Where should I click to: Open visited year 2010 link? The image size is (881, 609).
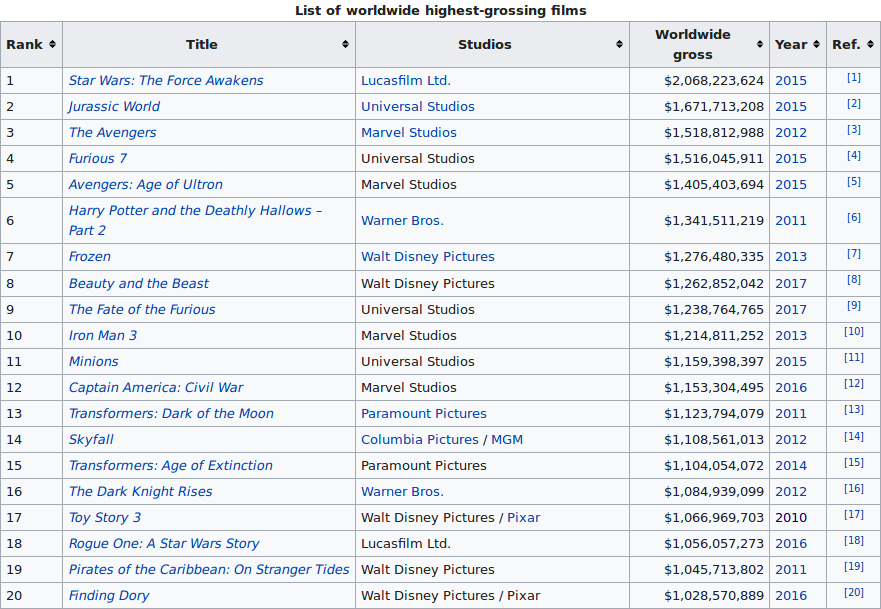[791, 517]
